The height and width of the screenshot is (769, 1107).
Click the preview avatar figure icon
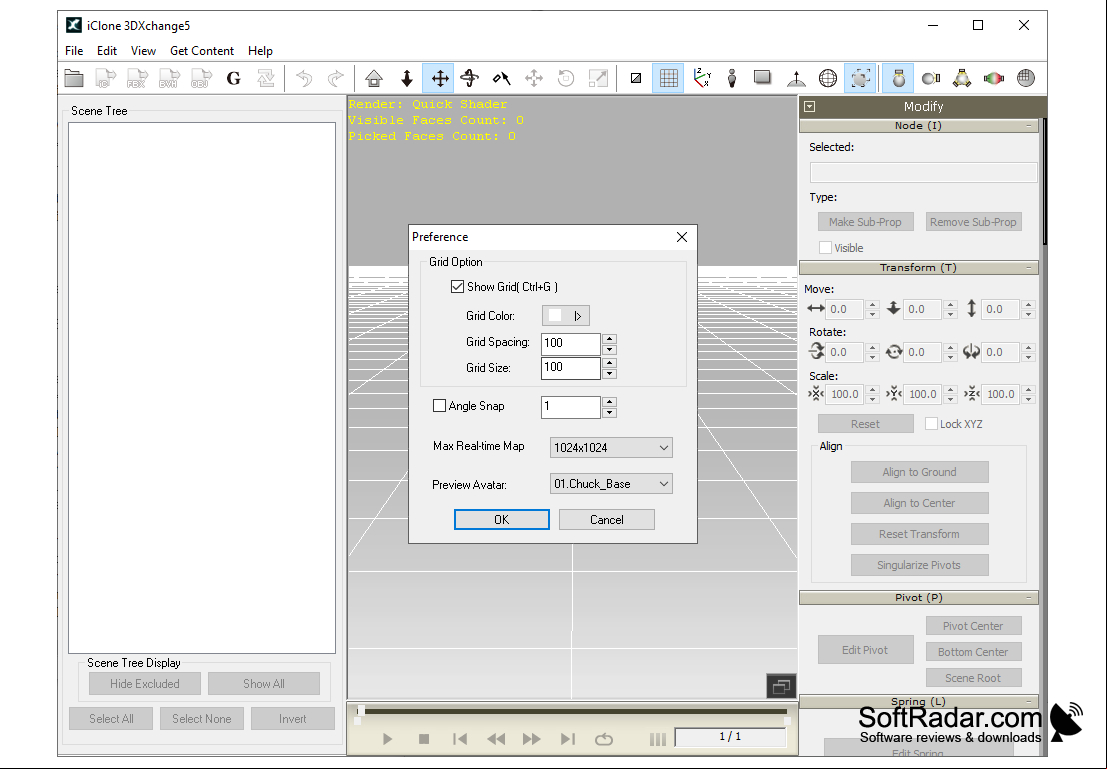(732, 78)
